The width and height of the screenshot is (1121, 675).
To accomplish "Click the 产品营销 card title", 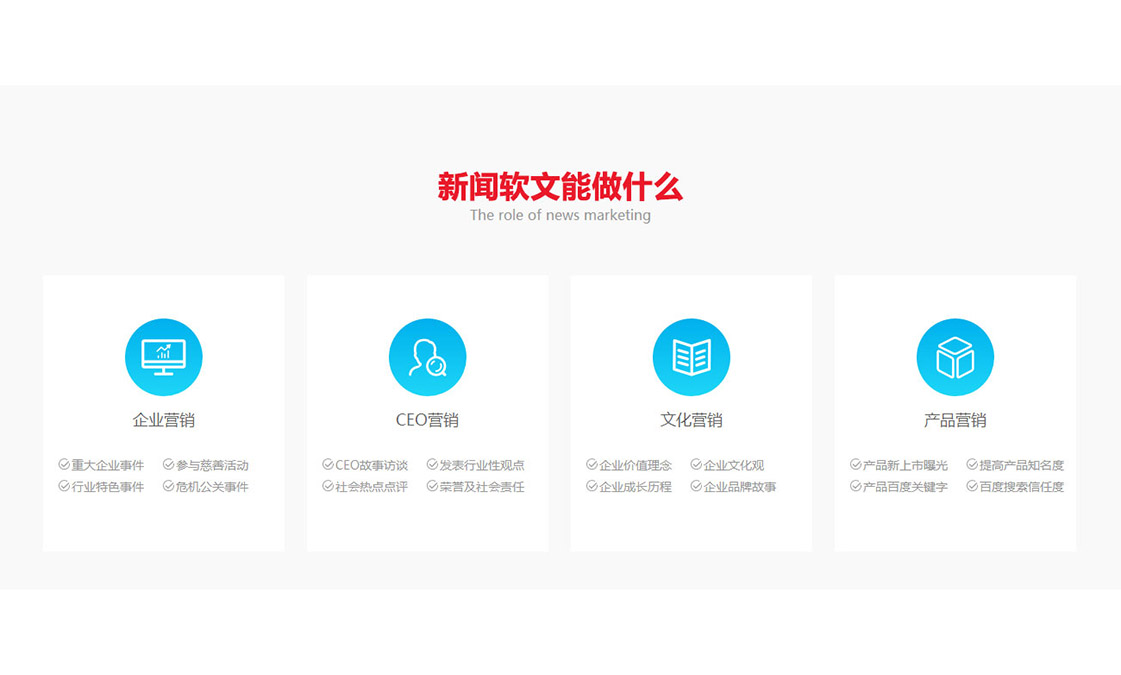I will click(955, 420).
